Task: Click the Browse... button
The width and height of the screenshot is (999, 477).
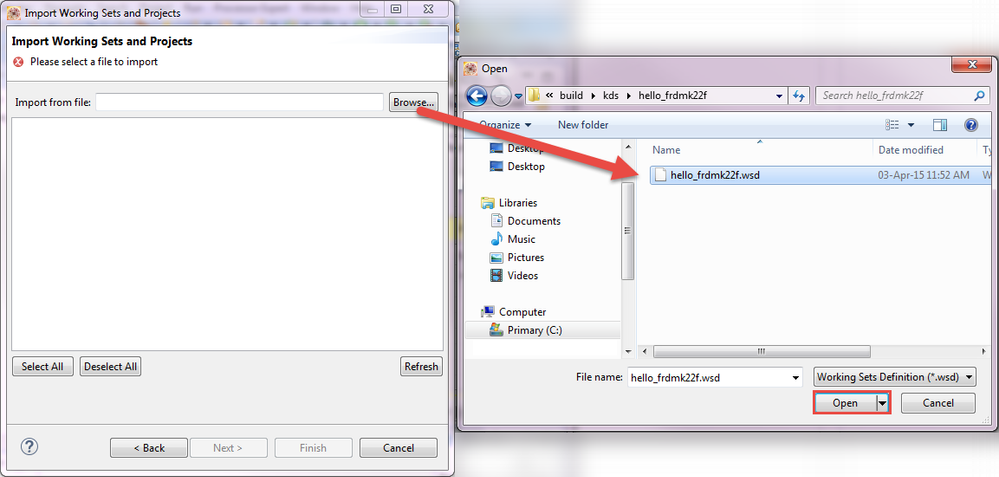Action: 413,102
